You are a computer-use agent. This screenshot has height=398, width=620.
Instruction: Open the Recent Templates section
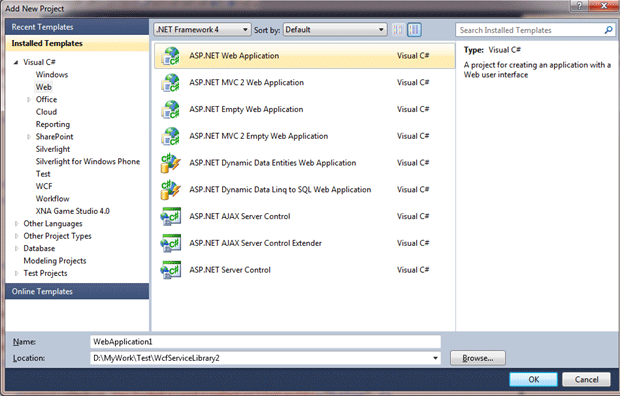[x=77, y=27]
